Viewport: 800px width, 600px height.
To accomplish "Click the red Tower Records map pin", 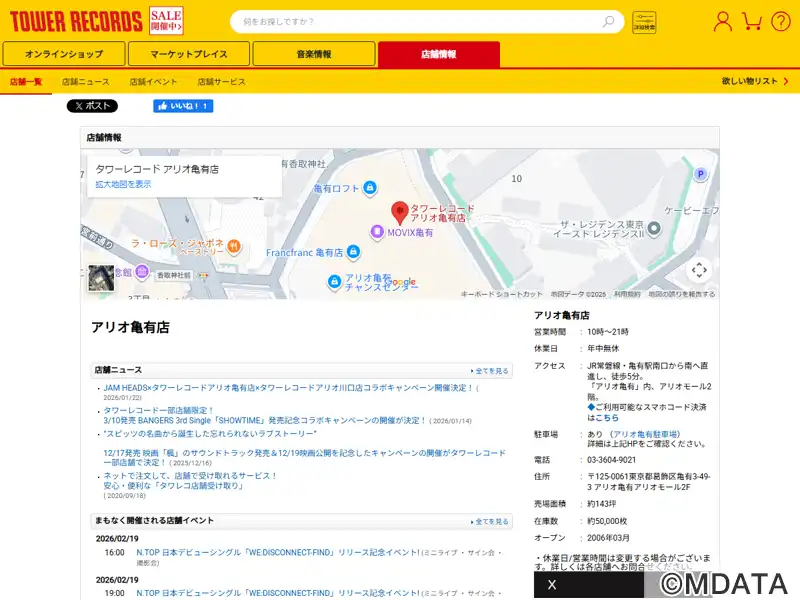I will click(x=399, y=212).
